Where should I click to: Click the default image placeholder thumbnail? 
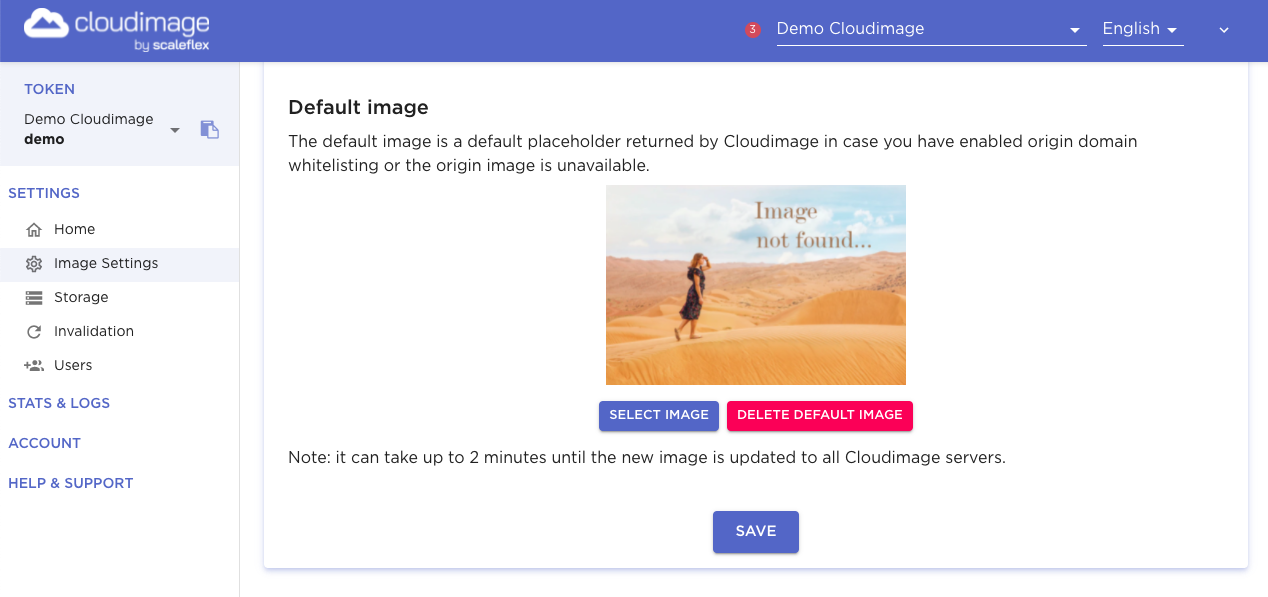pyautogui.click(x=755, y=285)
